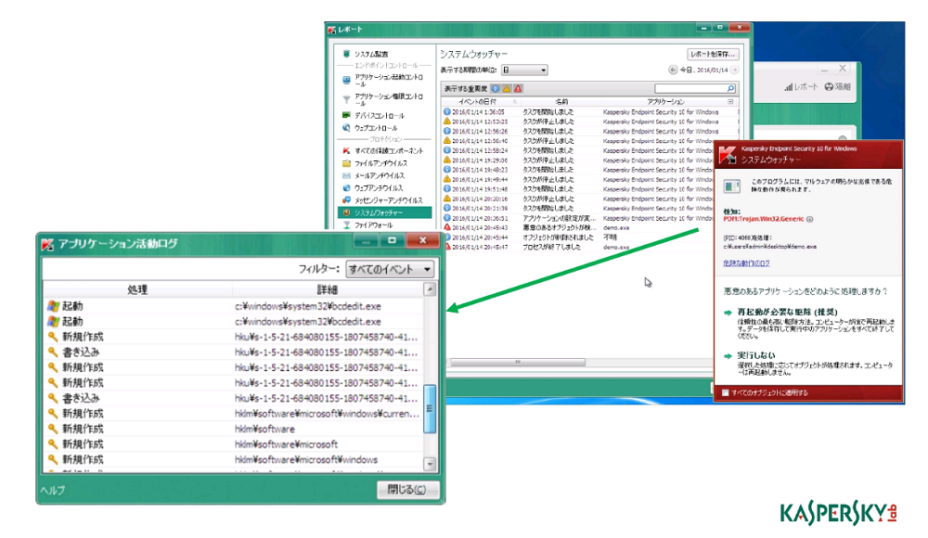Screen dimensions: 928x538
Task: Click the Kaspersky icon in the activity log title bar
Action: (x=47, y=244)
